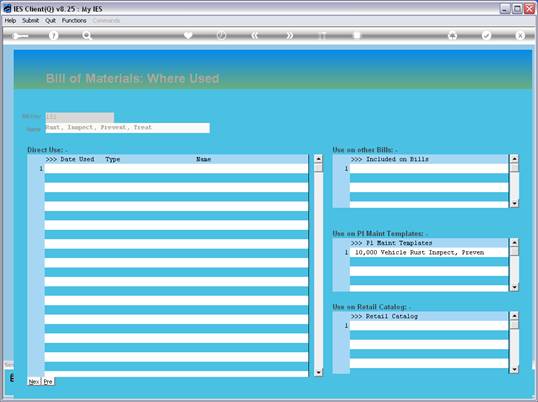
Task: Click the magnifier search icon
Action: coord(87,36)
